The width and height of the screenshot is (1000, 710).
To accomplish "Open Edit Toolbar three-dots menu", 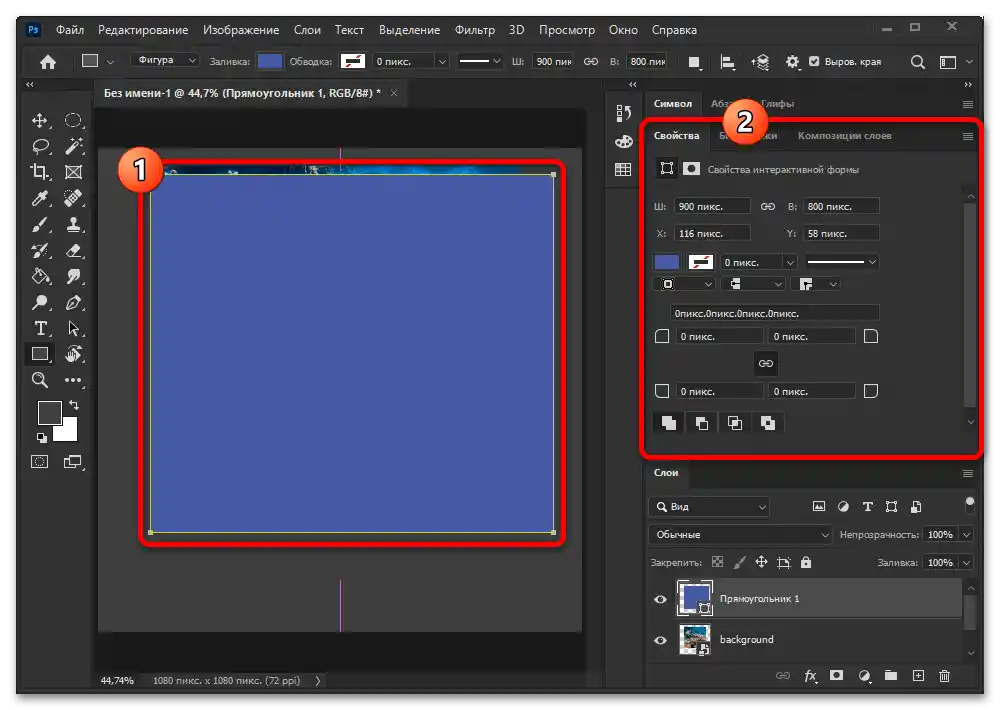I will pos(73,380).
